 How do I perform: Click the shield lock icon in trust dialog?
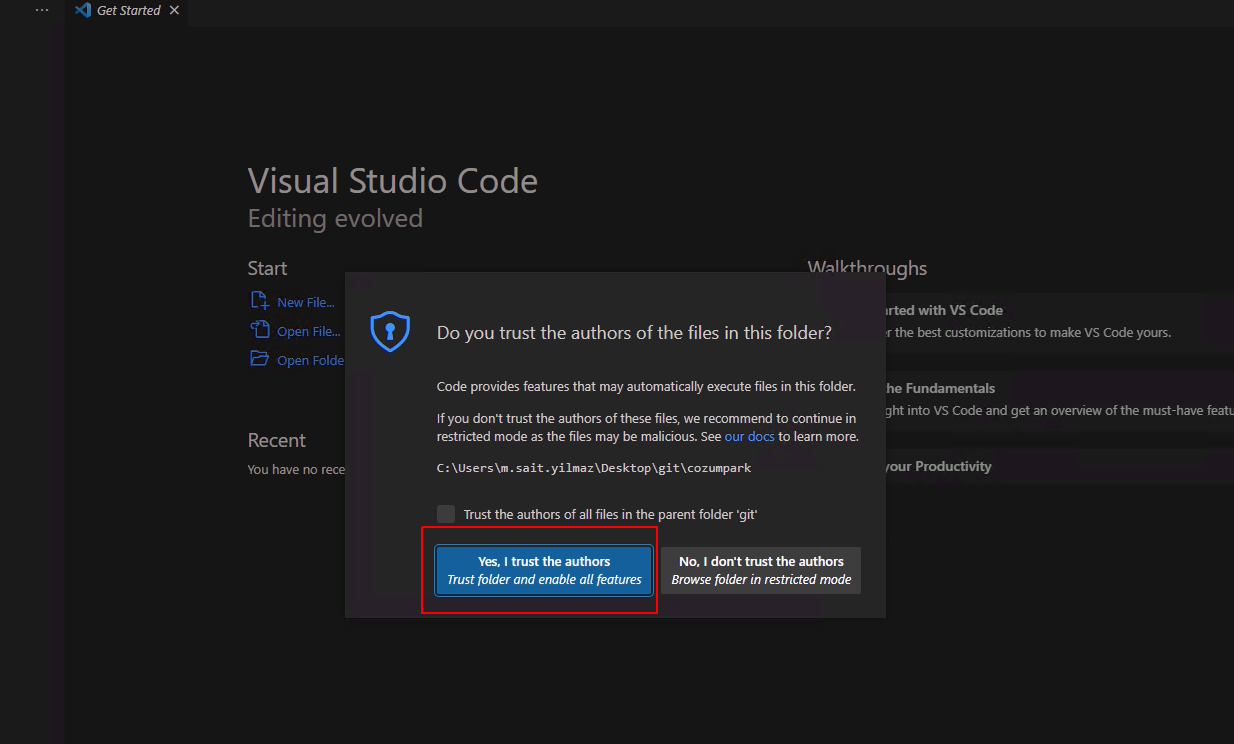390,332
